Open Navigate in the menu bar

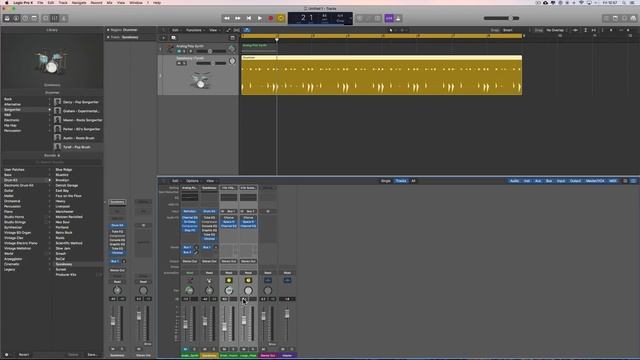pos(79,2)
